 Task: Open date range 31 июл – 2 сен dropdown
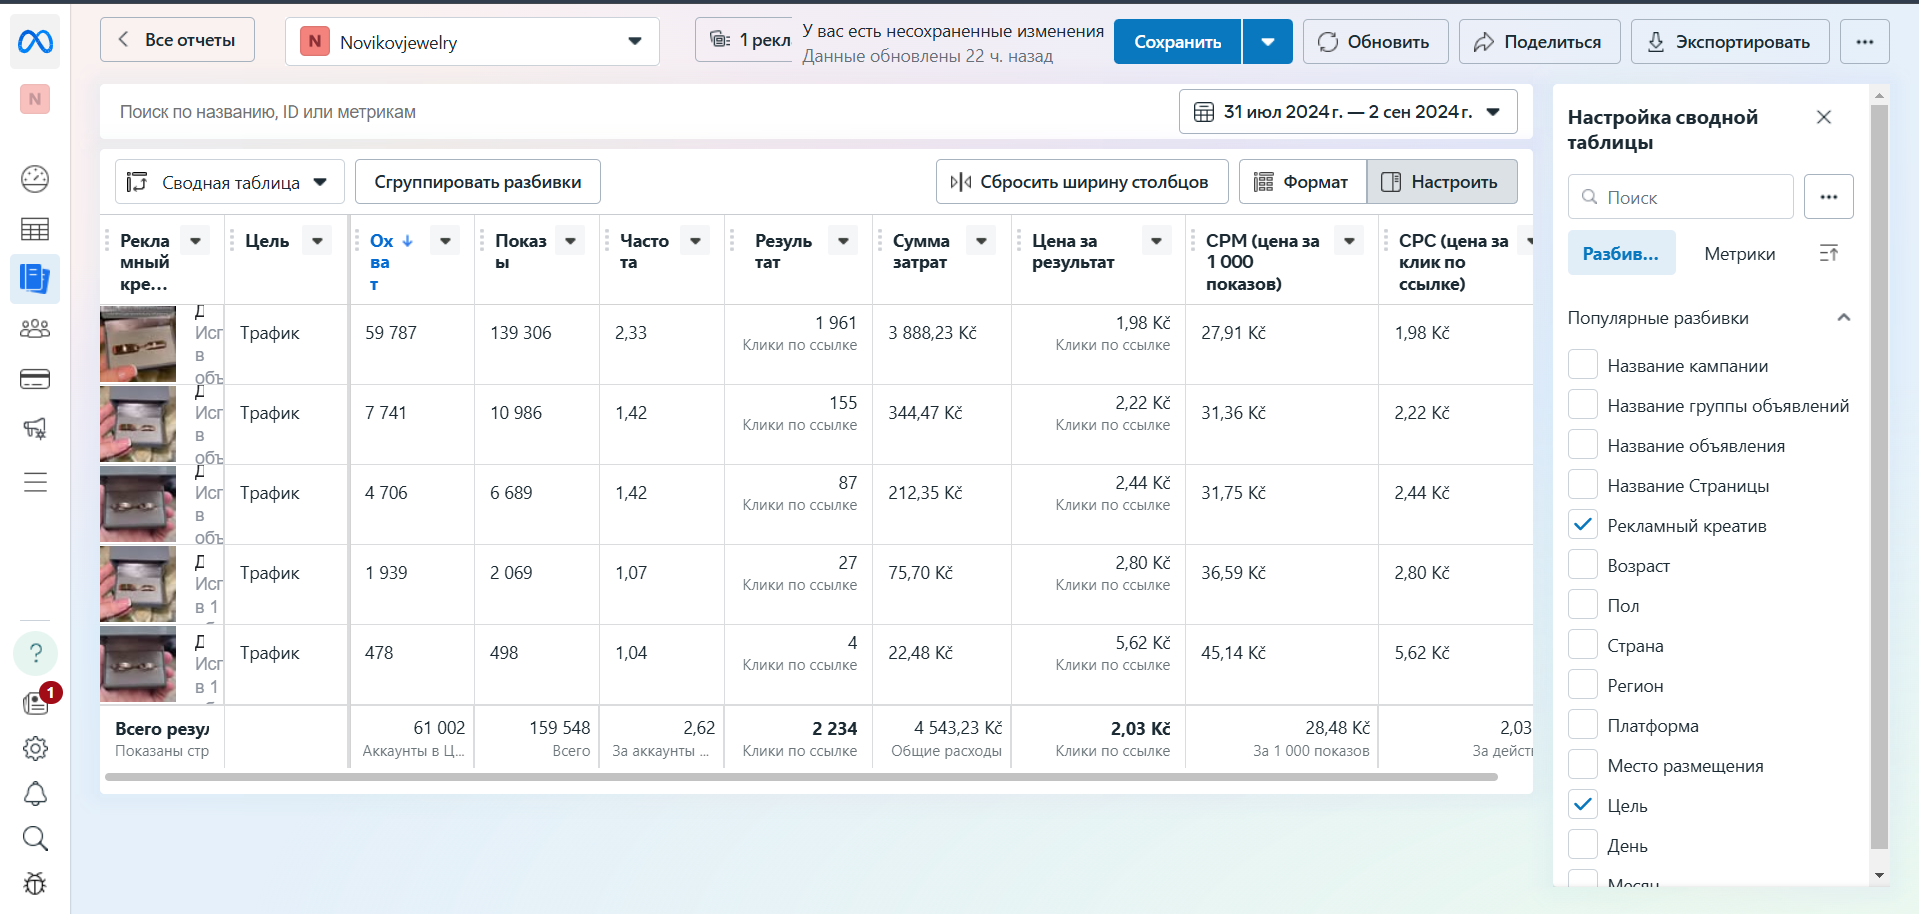[1348, 112]
